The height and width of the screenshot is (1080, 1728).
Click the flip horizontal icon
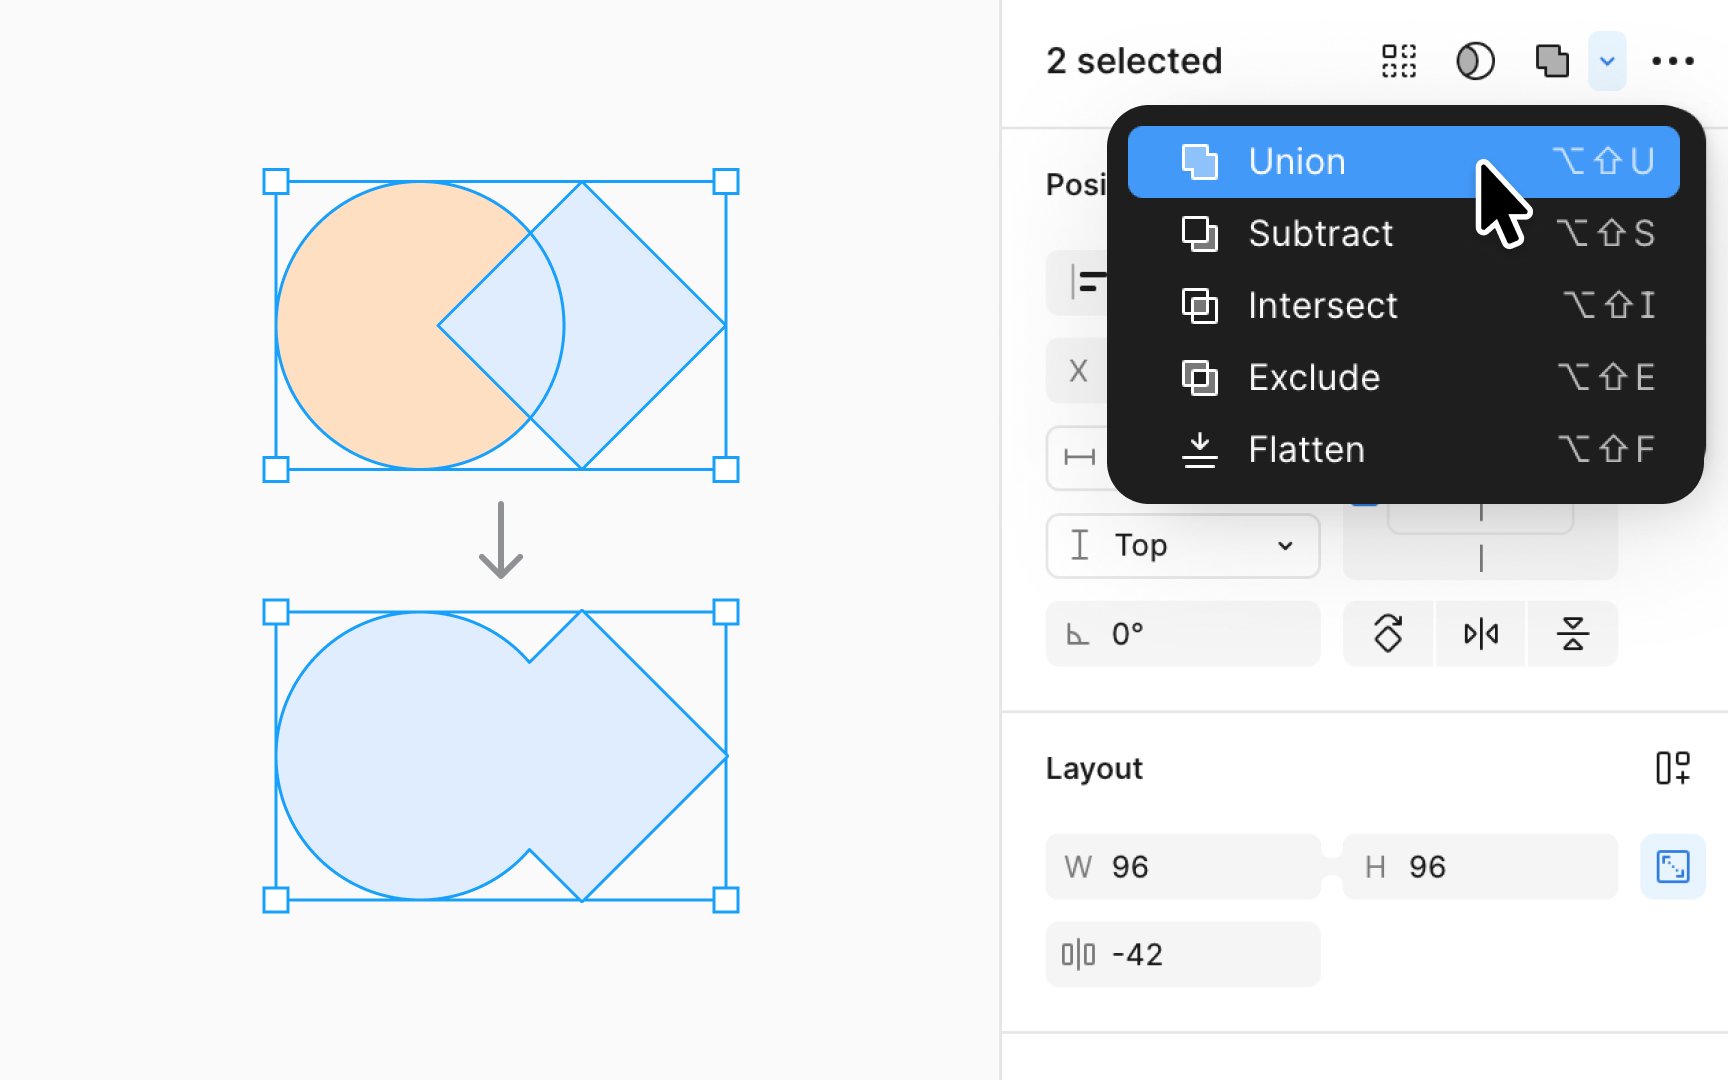coord(1481,634)
